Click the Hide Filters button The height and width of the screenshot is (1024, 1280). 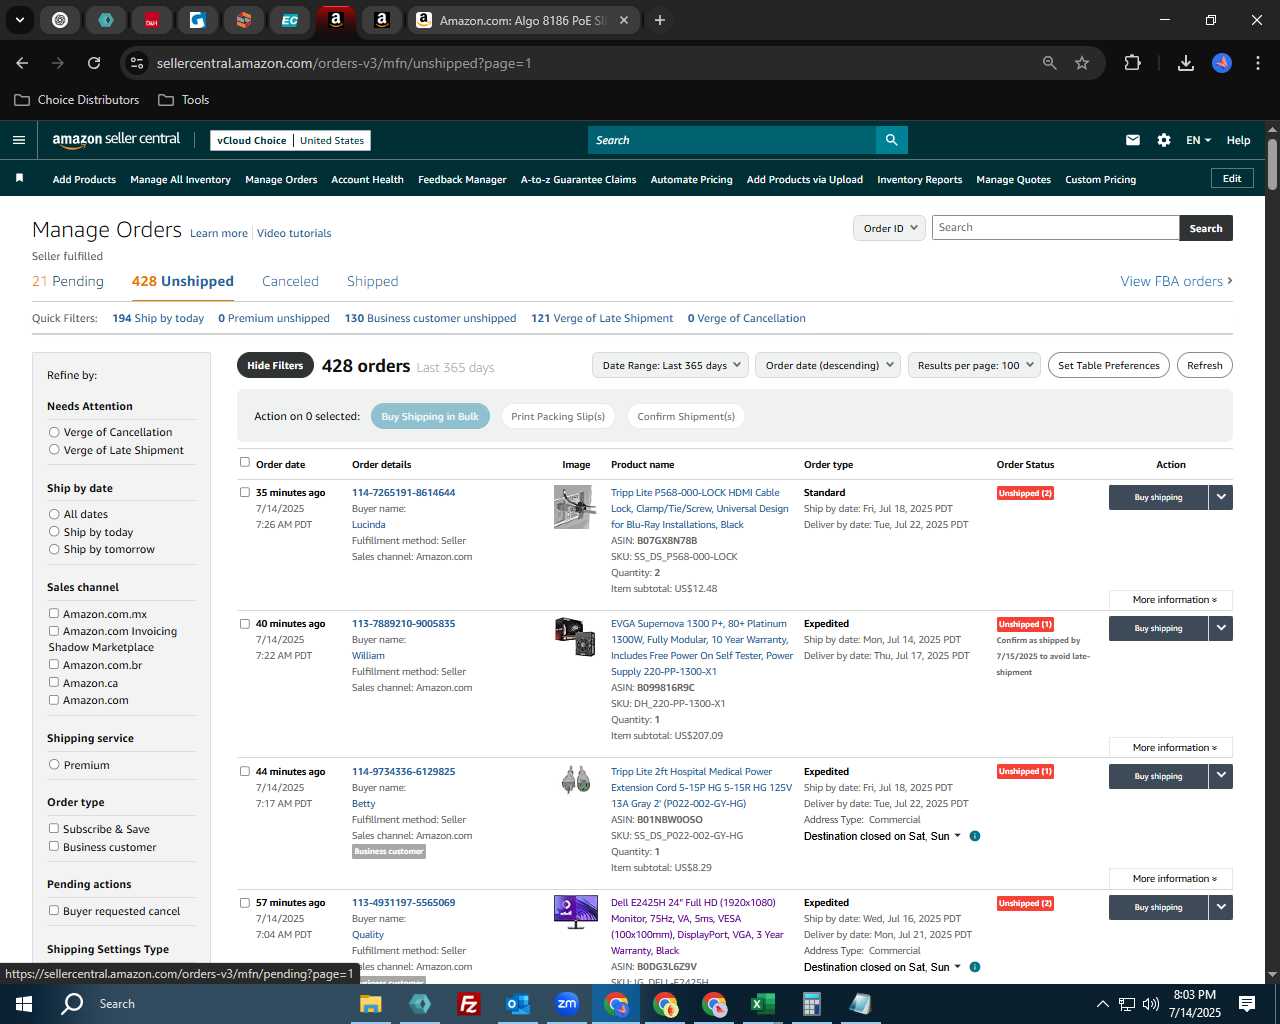[x=275, y=365]
